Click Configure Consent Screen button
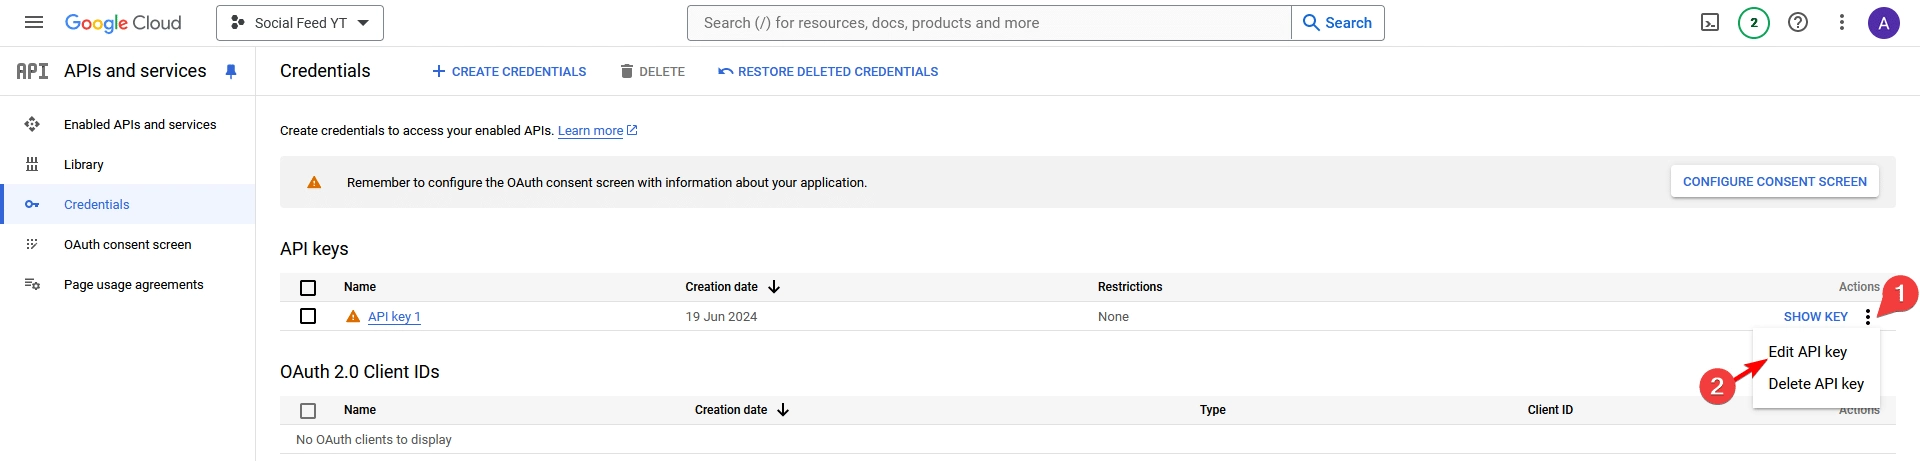This screenshot has width=1920, height=461. [1775, 182]
